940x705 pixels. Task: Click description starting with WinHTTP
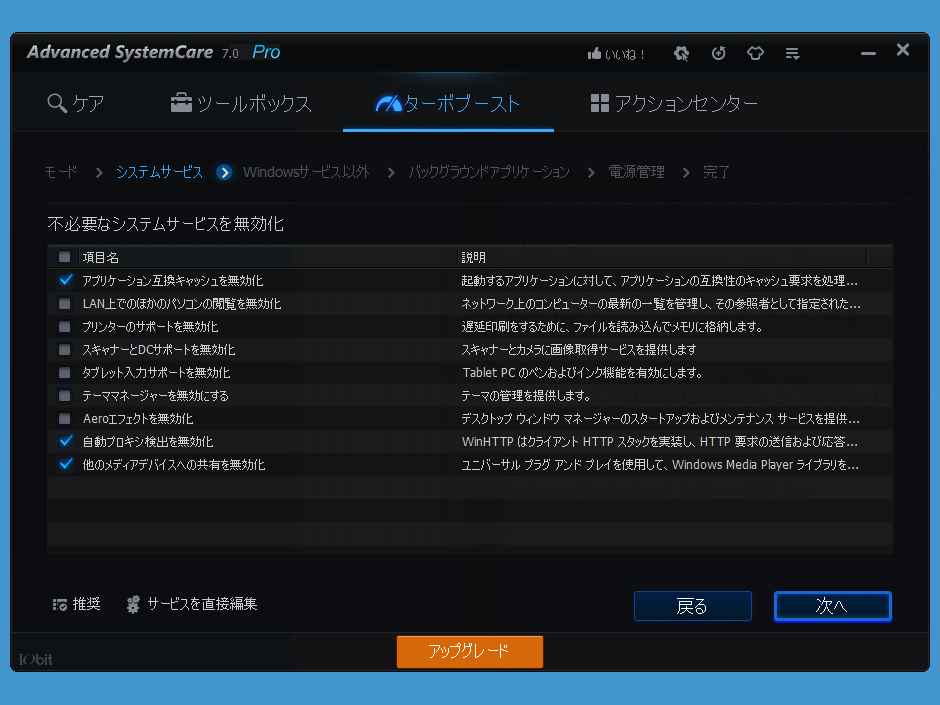point(660,442)
